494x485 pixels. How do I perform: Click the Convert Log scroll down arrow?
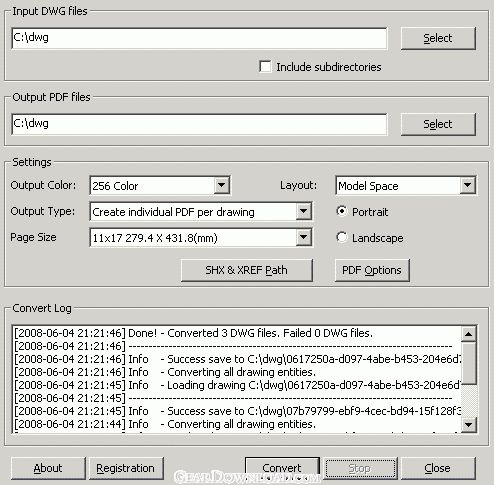pyautogui.click(x=469, y=425)
